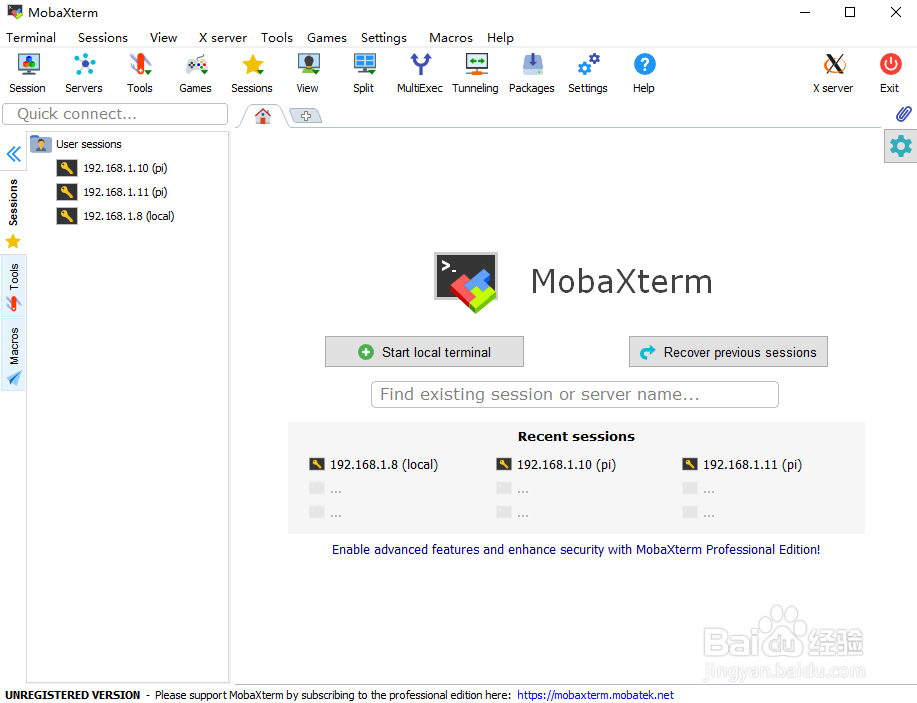Open the Help menu
This screenshot has width=917, height=703.
point(501,37)
